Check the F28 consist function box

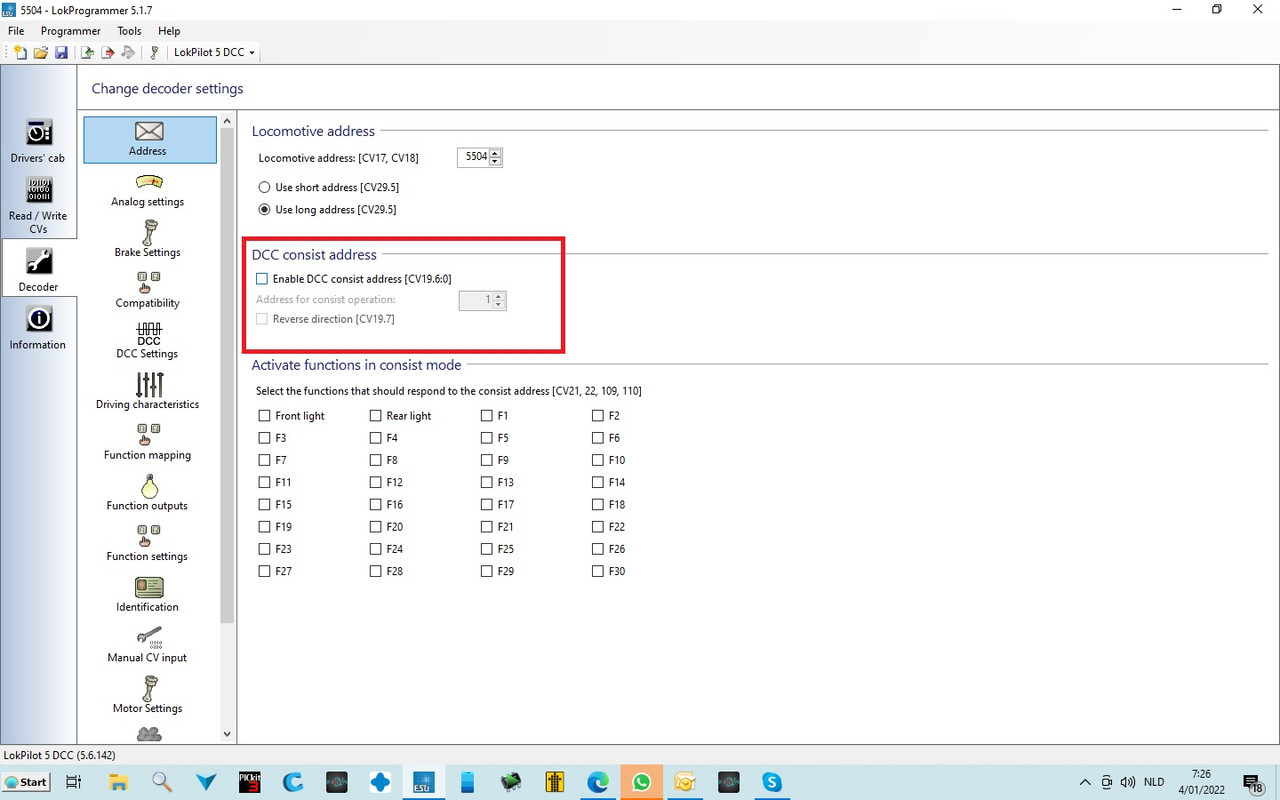[x=376, y=571]
